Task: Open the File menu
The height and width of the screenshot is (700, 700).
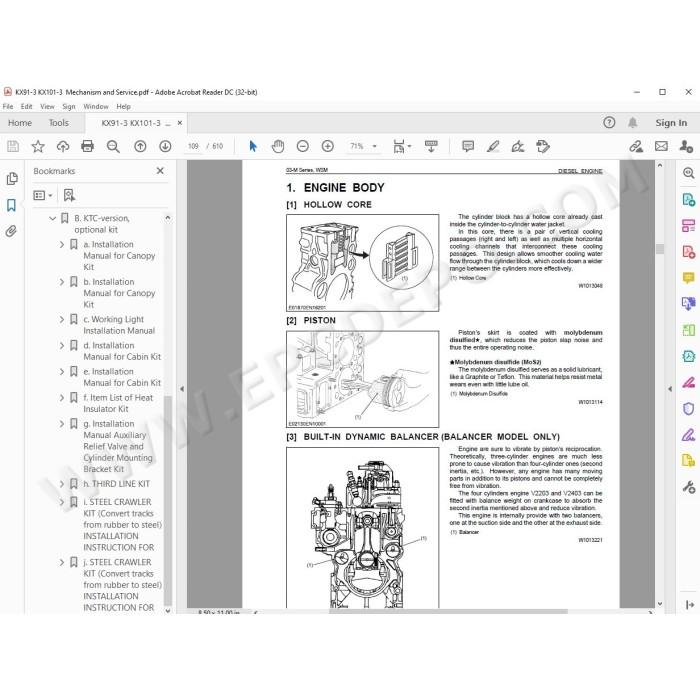Action: (8, 106)
